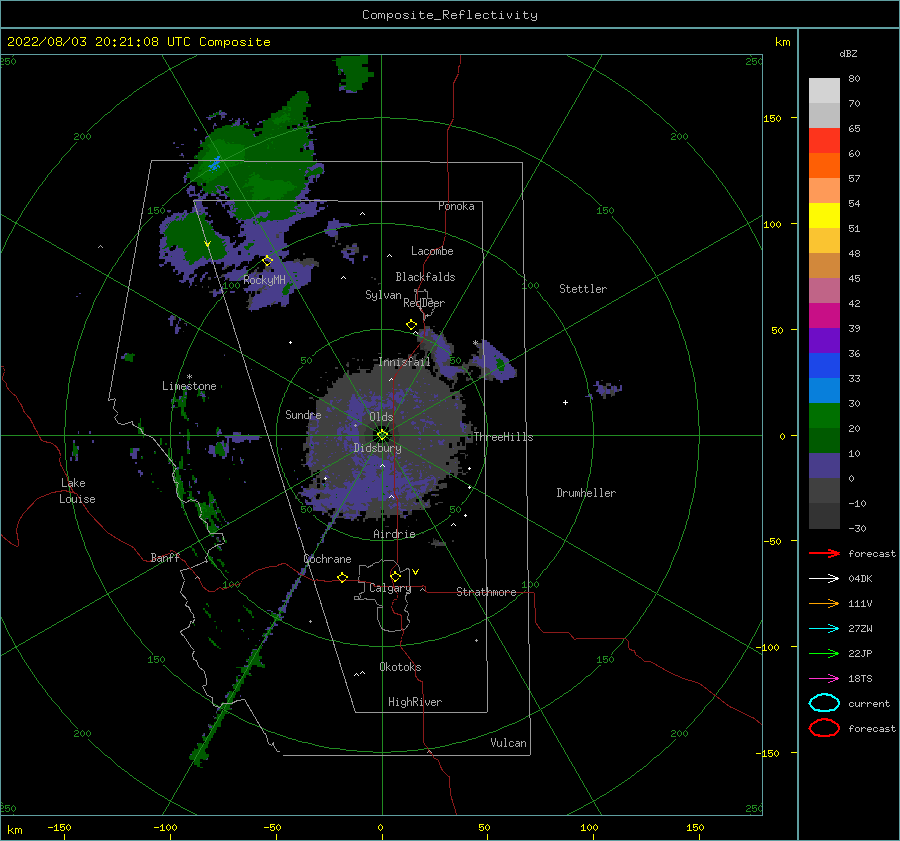The image size is (900, 841).
Task: Click the dBZ legend heading
Action: [x=848, y=53]
